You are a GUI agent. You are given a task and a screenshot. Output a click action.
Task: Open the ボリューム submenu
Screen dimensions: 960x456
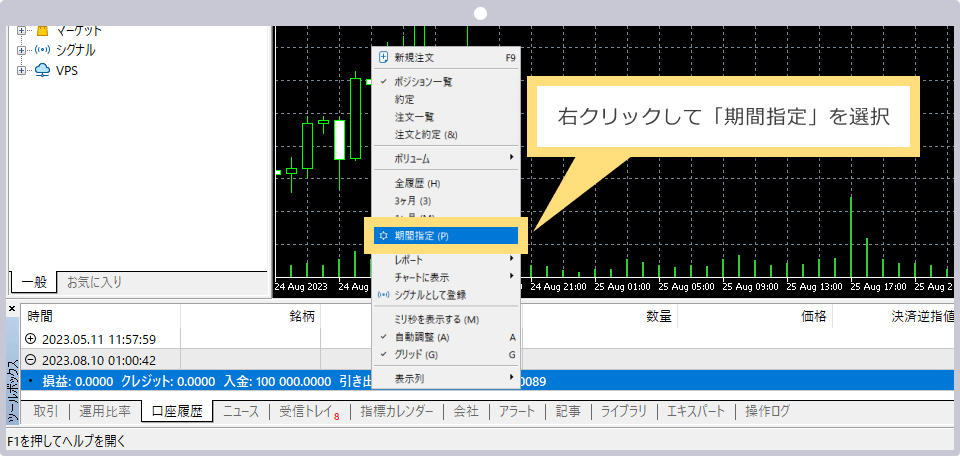pyautogui.click(x=446, y=159)
